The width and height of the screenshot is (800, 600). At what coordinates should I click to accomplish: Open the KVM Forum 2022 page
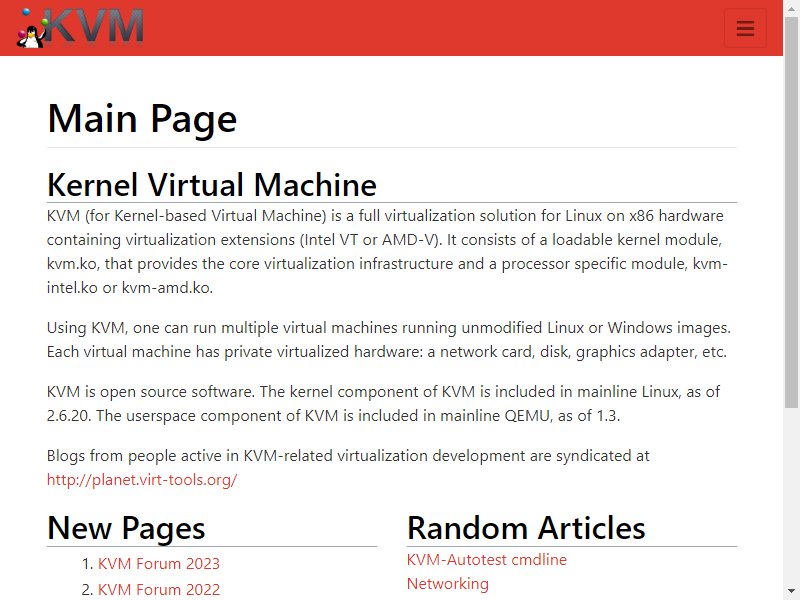point(159,589)
